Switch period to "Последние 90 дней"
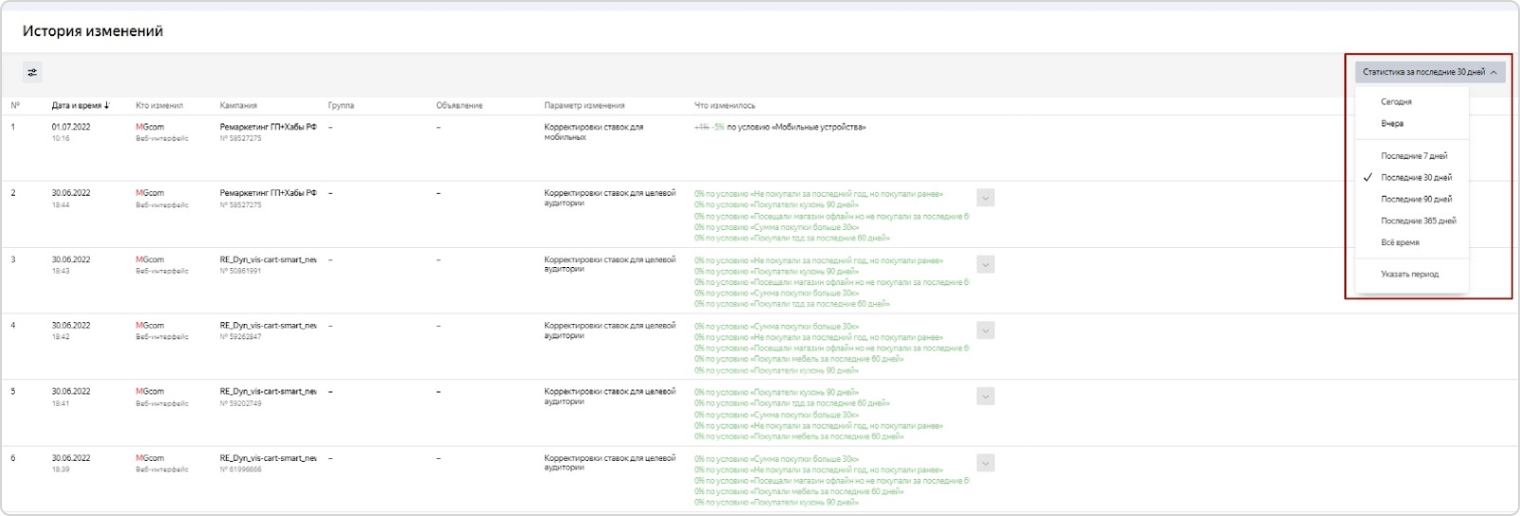 (1416, 199)
